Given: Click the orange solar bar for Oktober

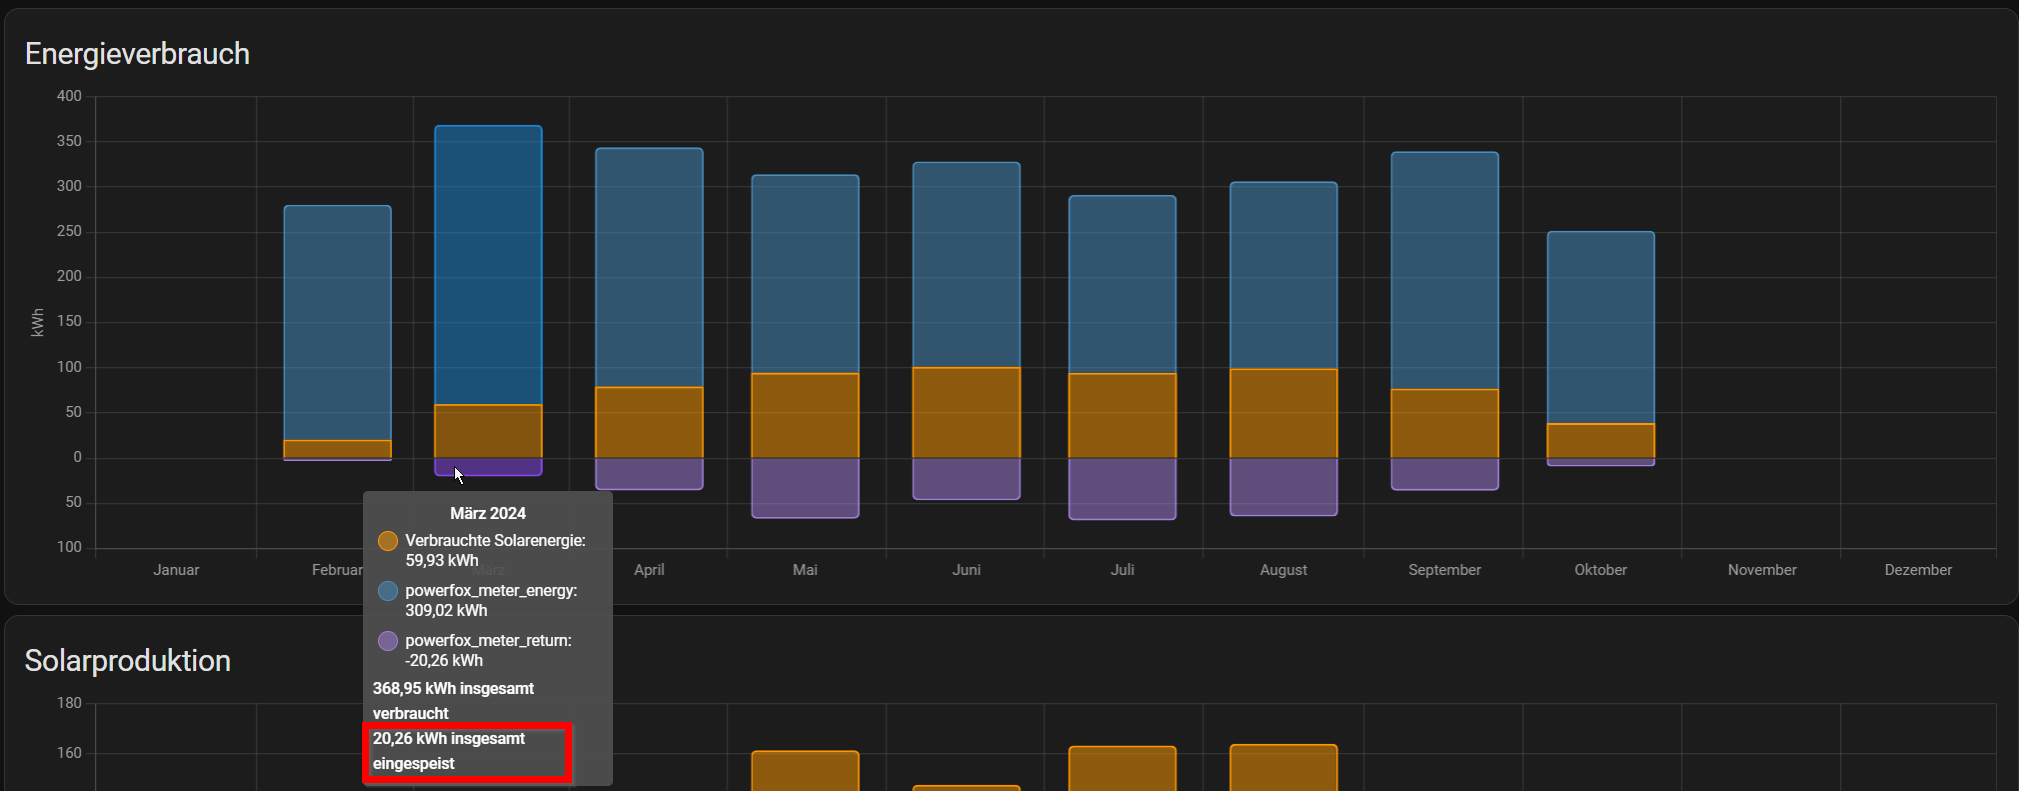Looking at the screenshot, I should (x=1600, y=441).
